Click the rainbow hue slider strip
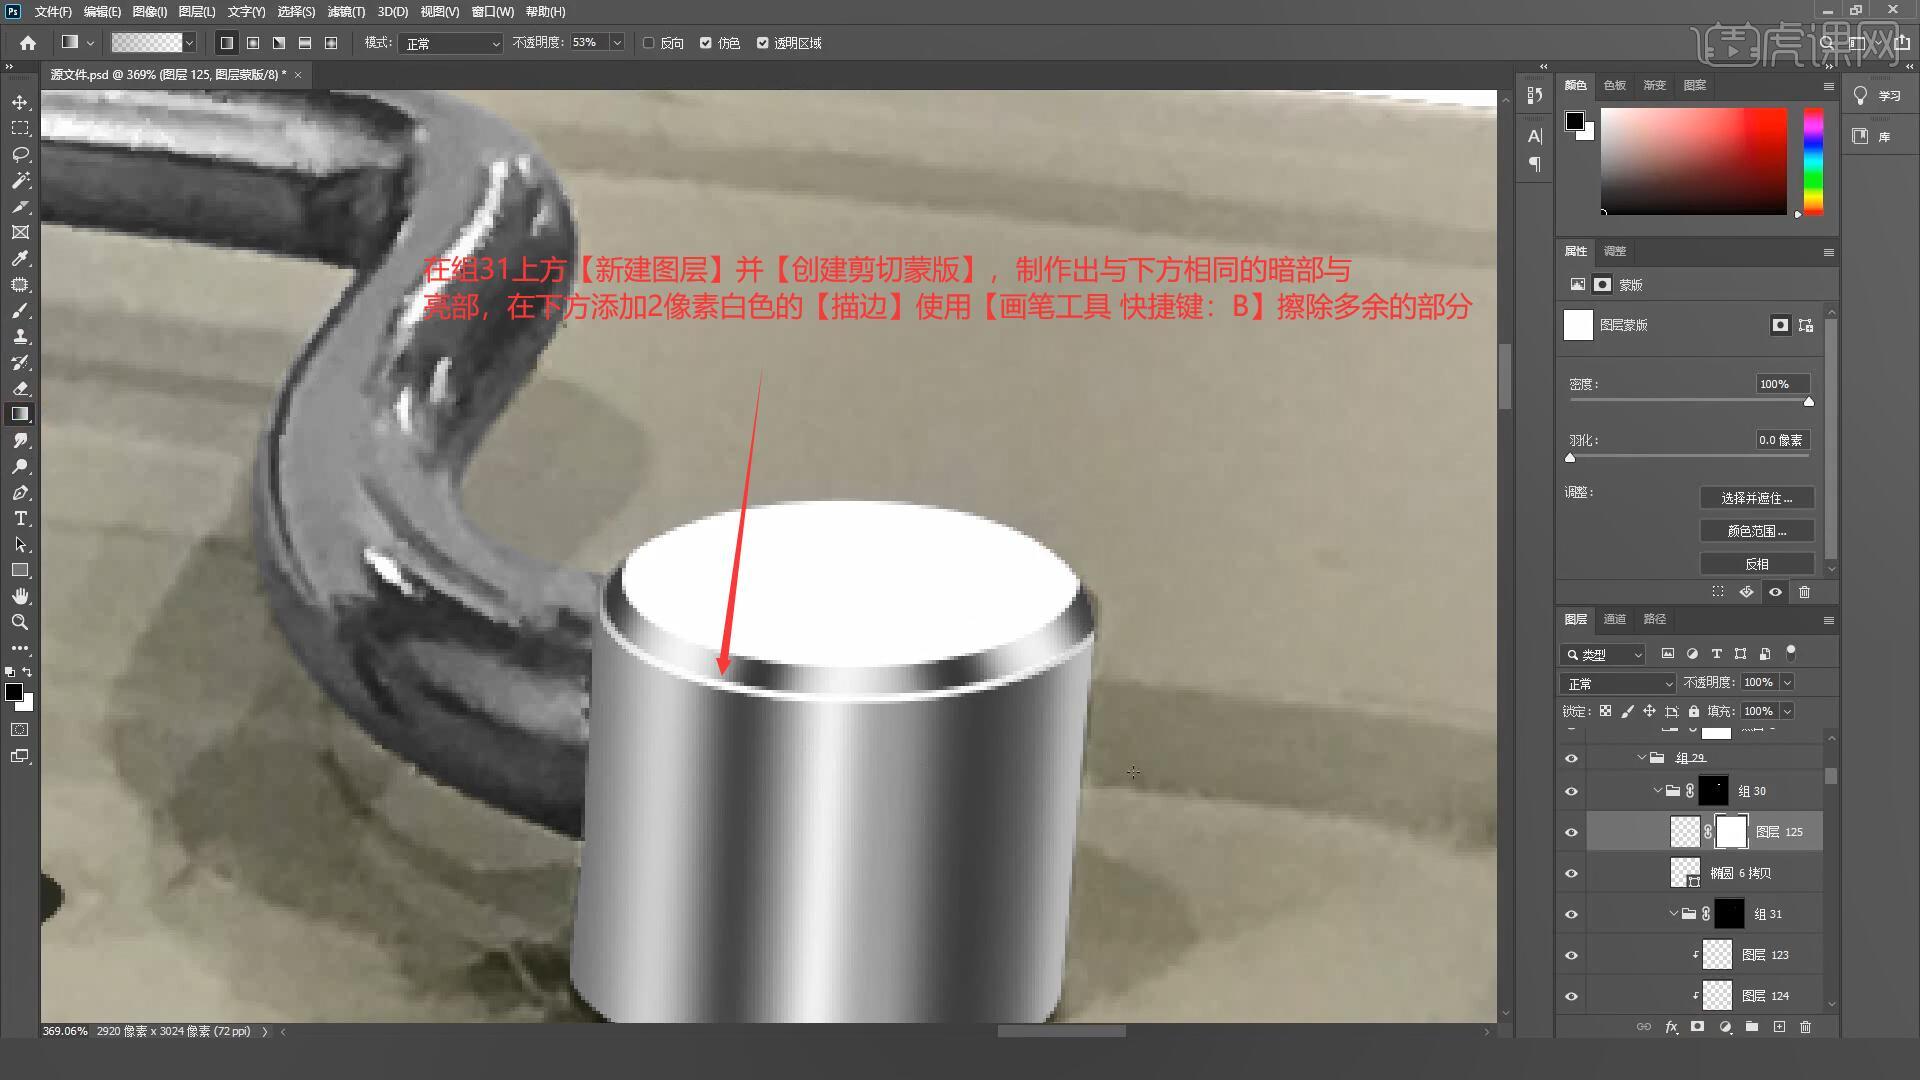Viewport: 1920px width, 1080px height. pos(1813,162)
